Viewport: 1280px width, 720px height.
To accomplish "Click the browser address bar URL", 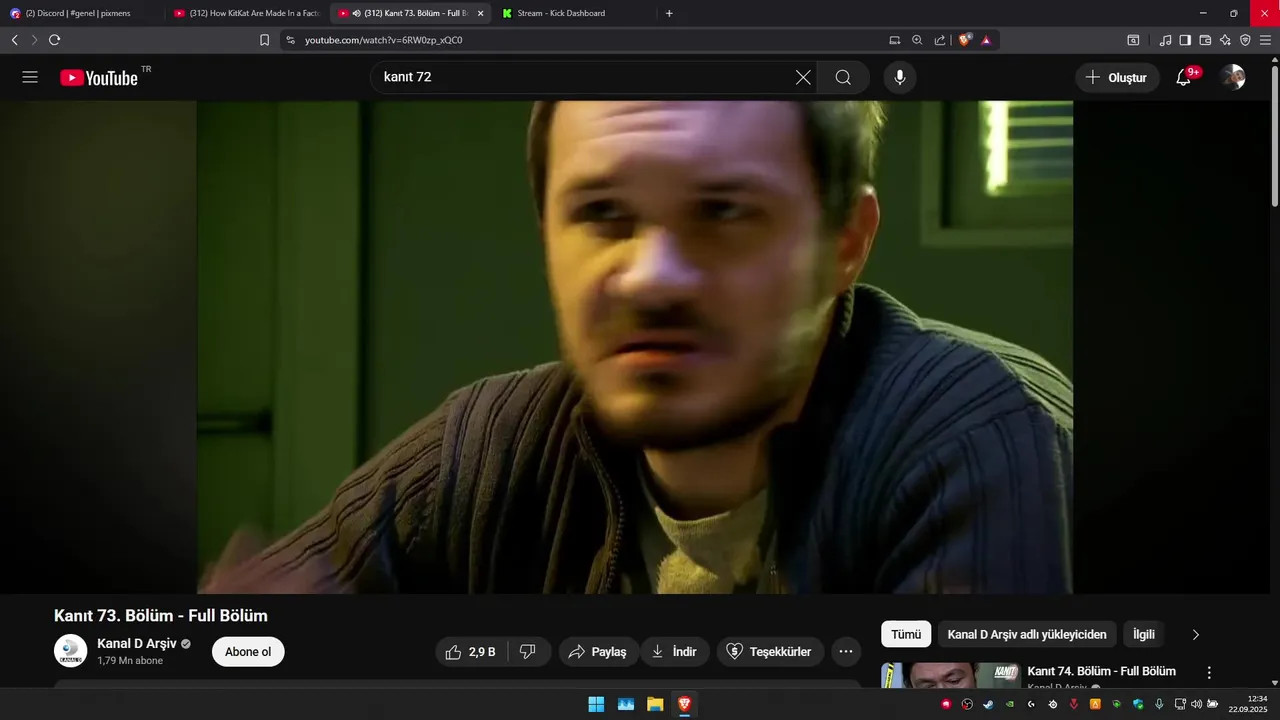I will pyautogui.click(x=383, y=40).
